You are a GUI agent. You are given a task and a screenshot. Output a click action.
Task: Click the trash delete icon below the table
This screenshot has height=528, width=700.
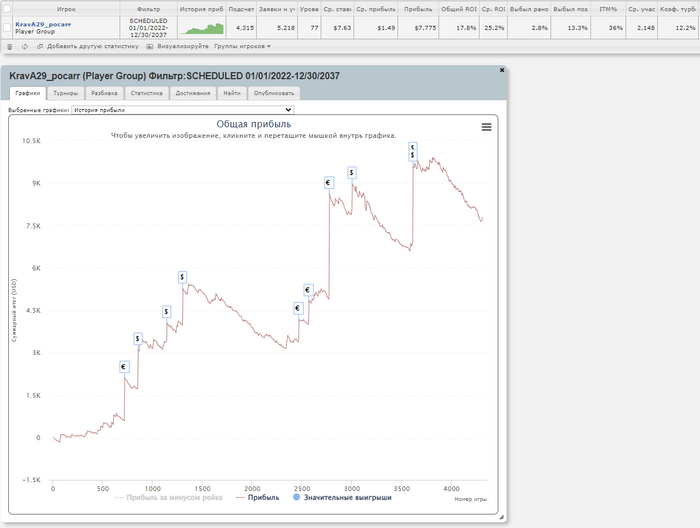click(x=10, y=46)
